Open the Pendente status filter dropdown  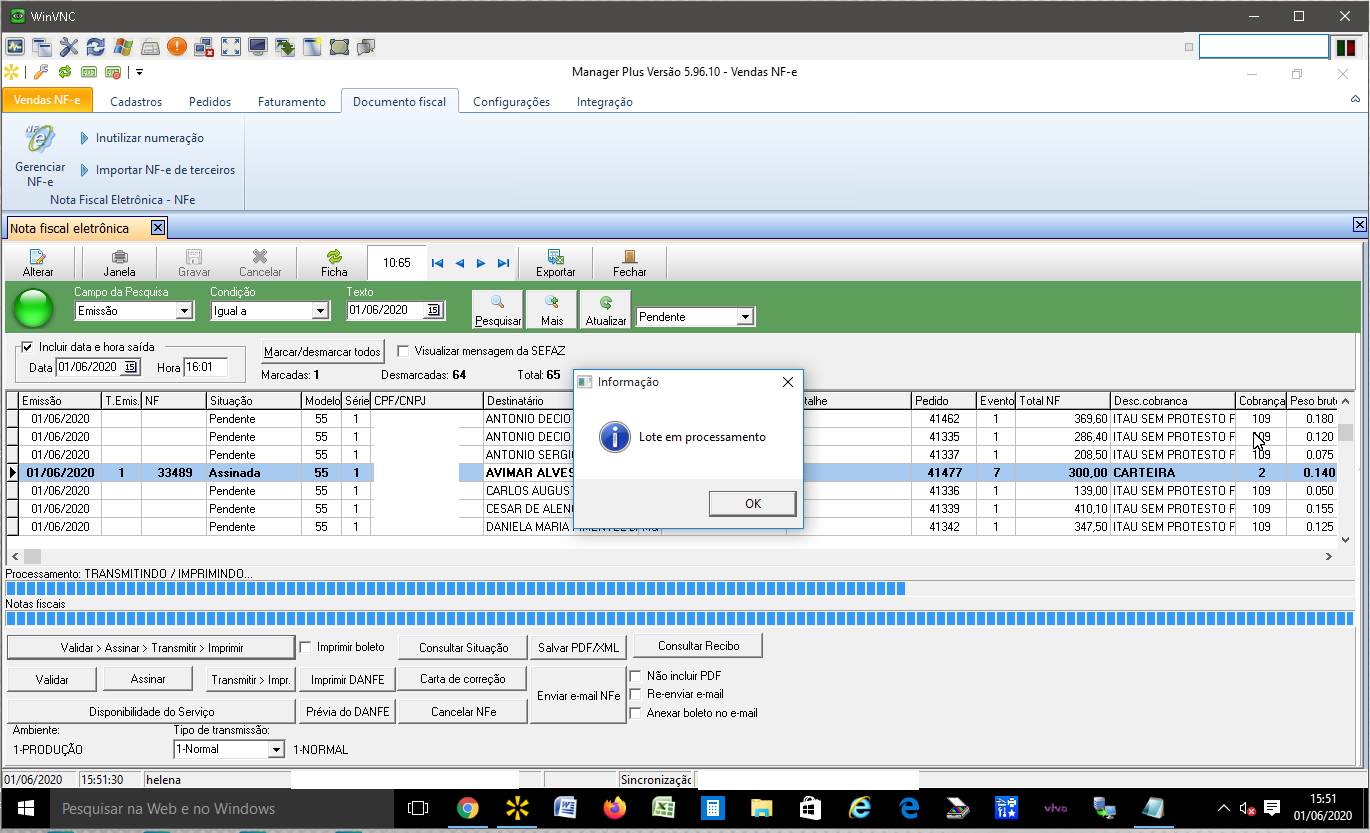coord(744,317)
